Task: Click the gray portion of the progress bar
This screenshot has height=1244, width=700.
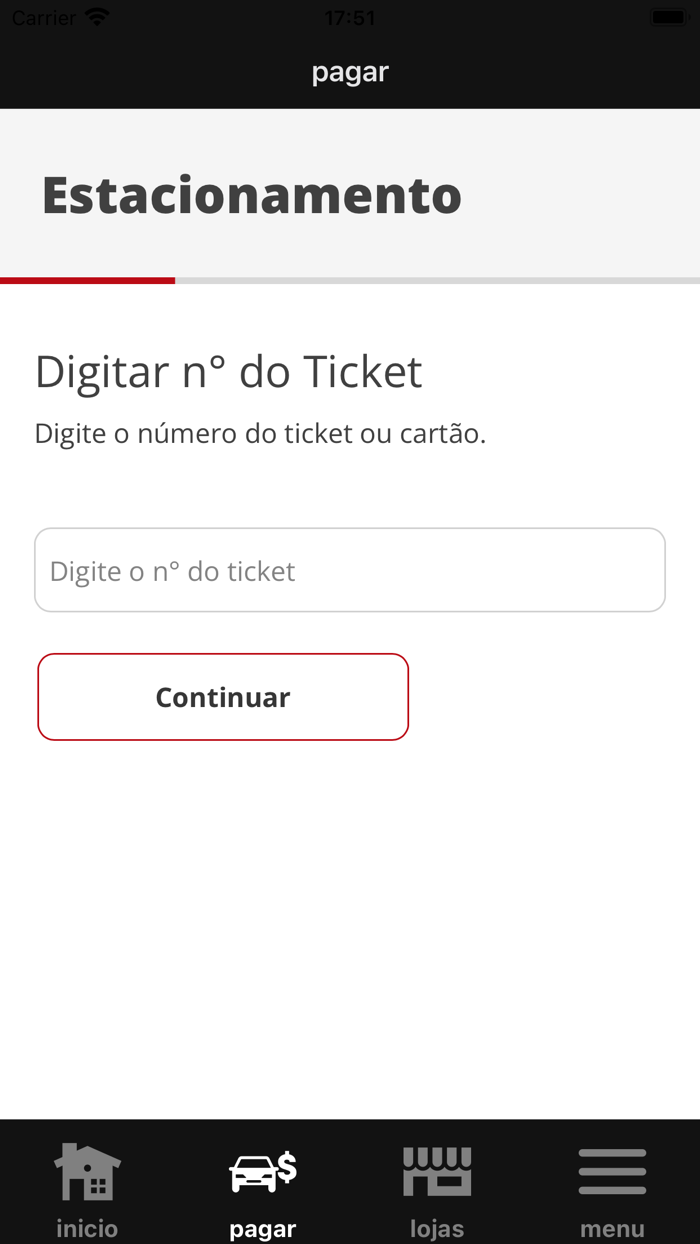Action: (437, 281)
